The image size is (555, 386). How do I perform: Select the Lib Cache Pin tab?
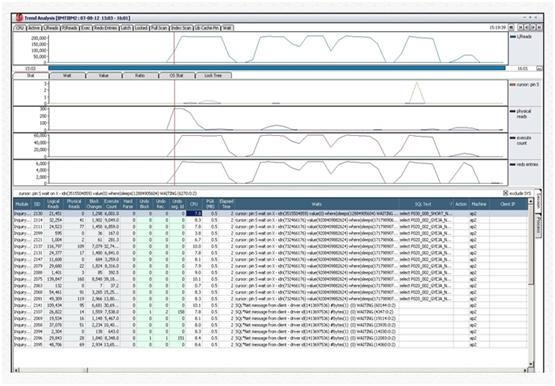coord(207,28)
